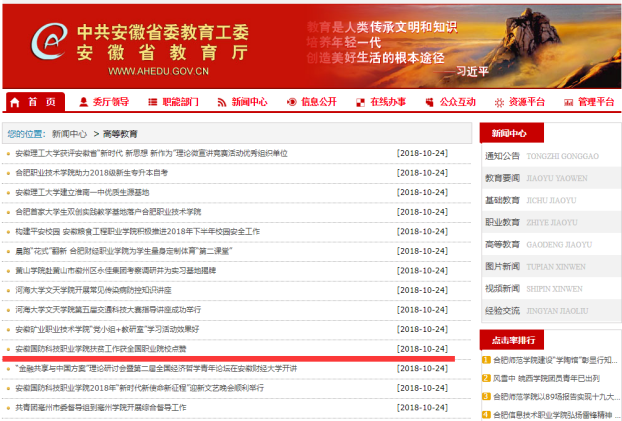Select 视频新闻 sidebar item
The width and height of the screenshot is (622, 421).
click(x=502, y=288)
